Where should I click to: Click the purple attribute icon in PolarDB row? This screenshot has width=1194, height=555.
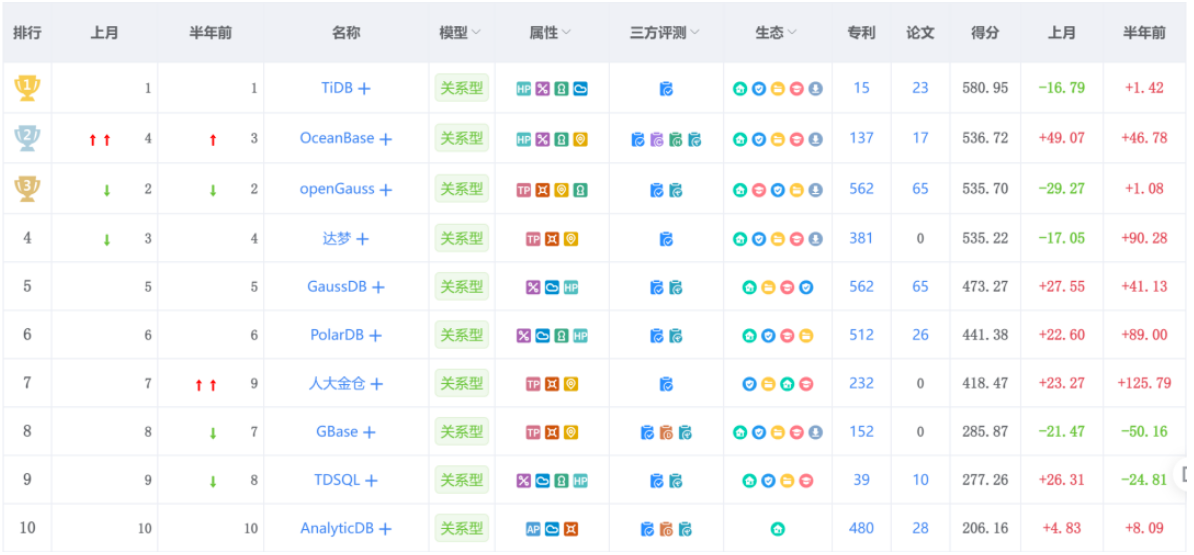(524, 335)
